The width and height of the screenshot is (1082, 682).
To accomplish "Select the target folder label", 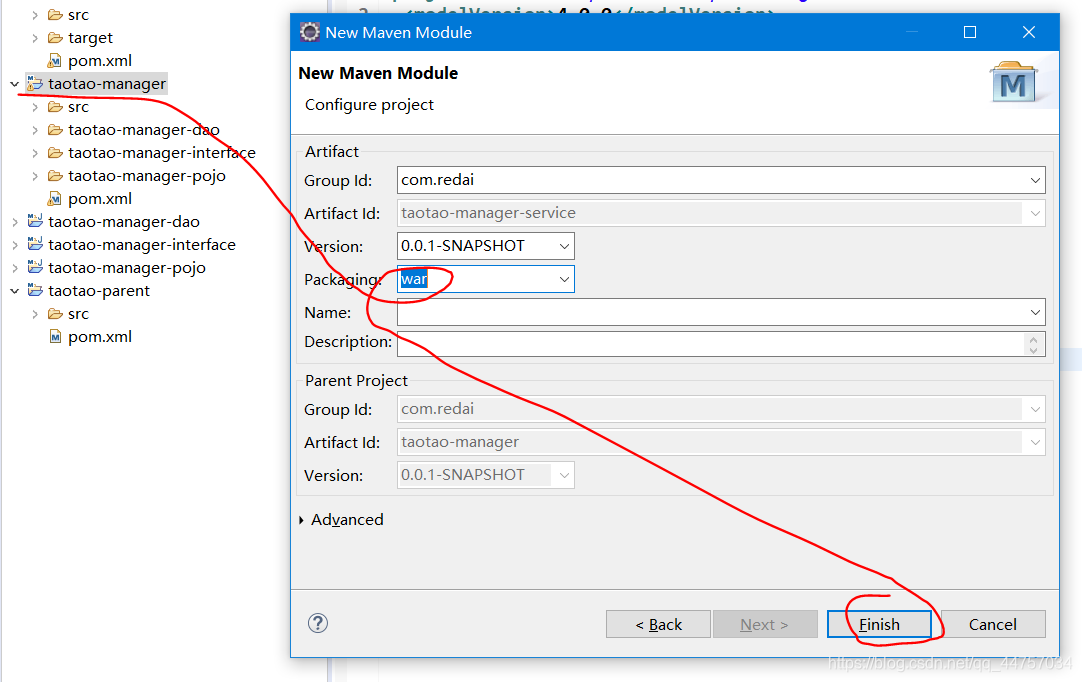I will (x=90, y=38).
